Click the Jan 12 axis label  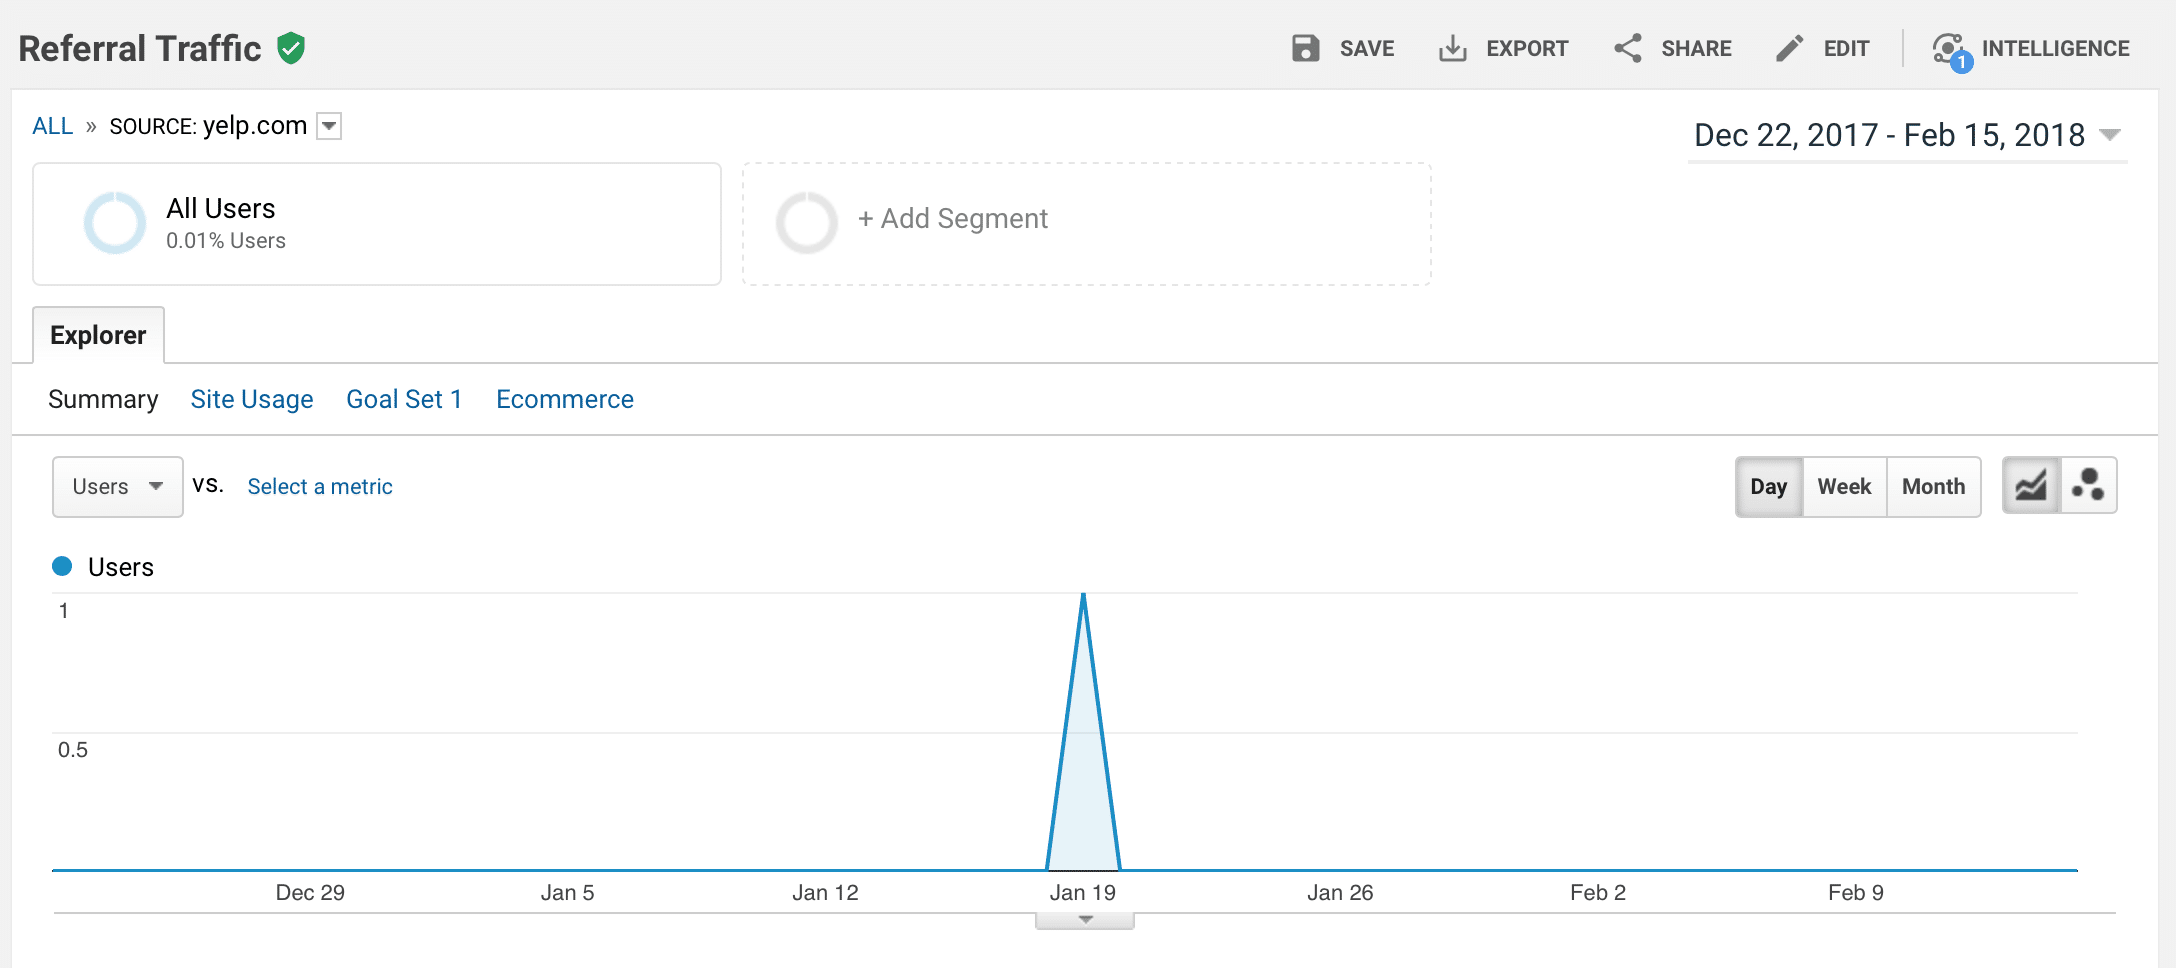(825, 893)
